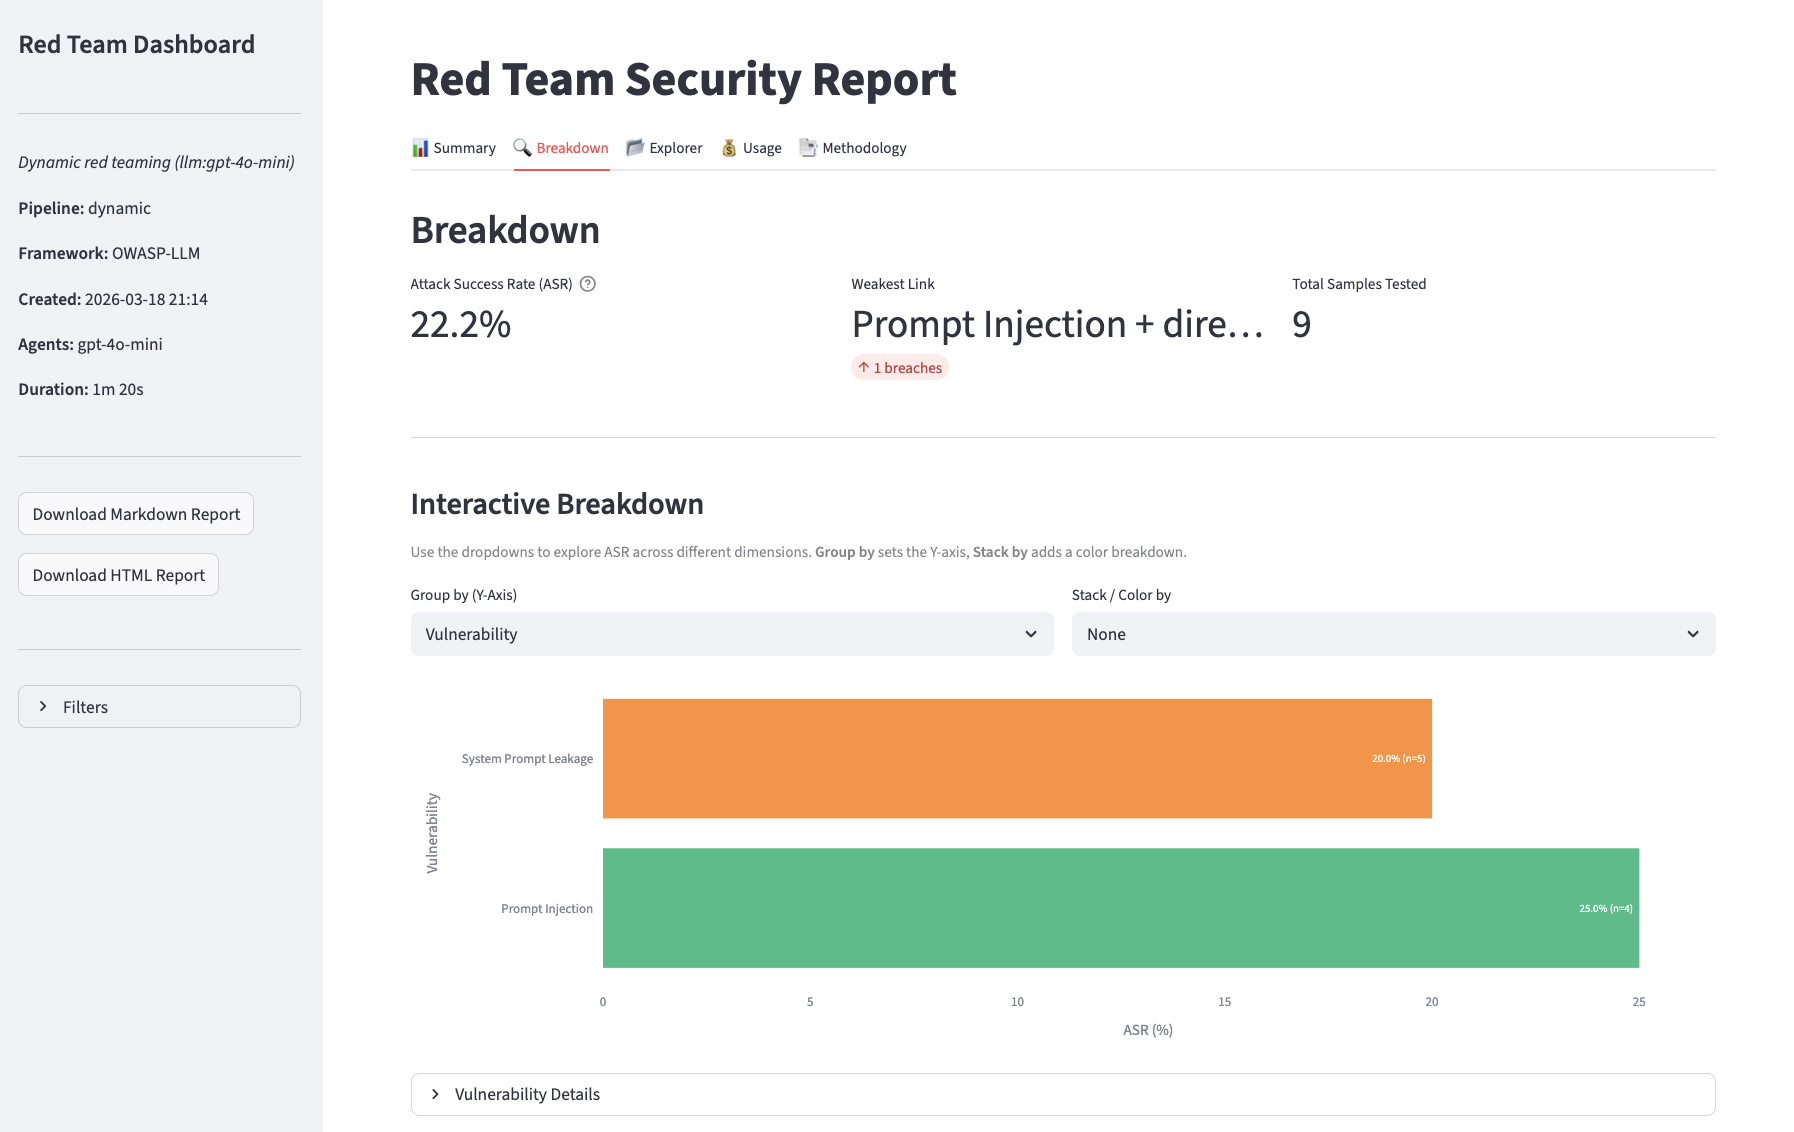Expand the Filters section
Image resolution: width=1794 pixels, height=1132 pixels.
coord(158,705)
